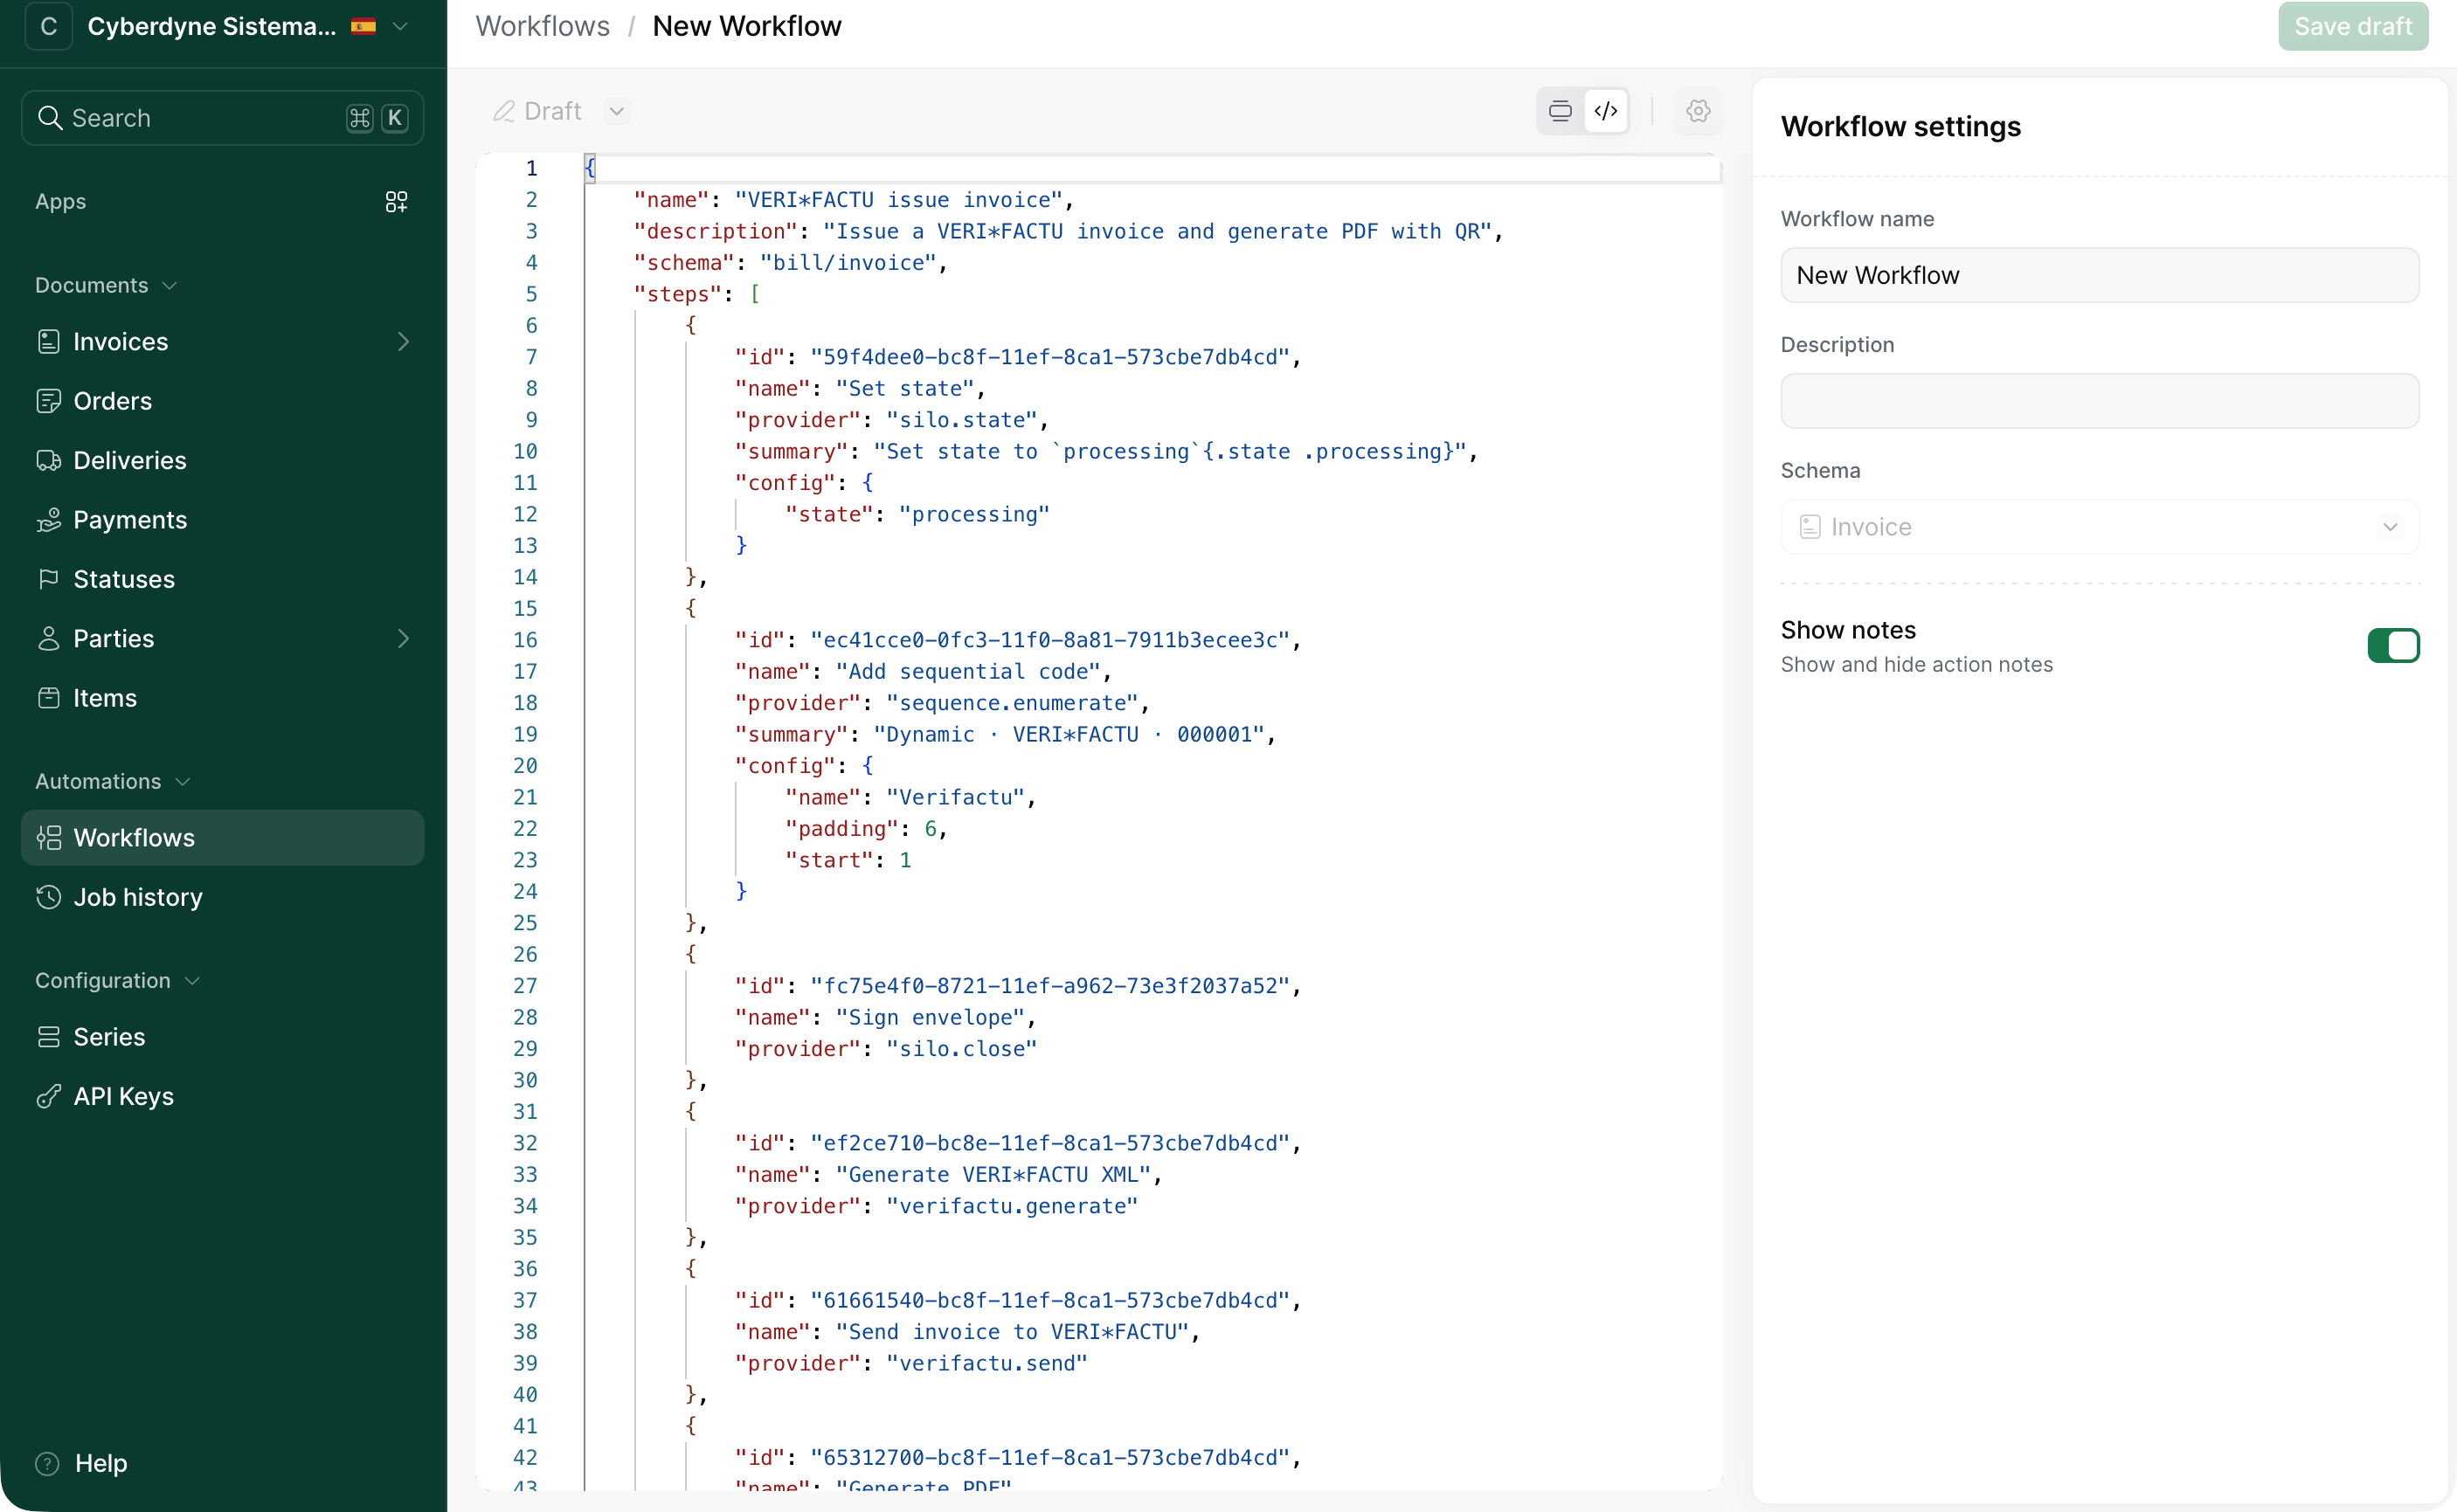2457x1512 pixels.
Task: Expand the Invoices submenu chevron
Action: (403, 342)
